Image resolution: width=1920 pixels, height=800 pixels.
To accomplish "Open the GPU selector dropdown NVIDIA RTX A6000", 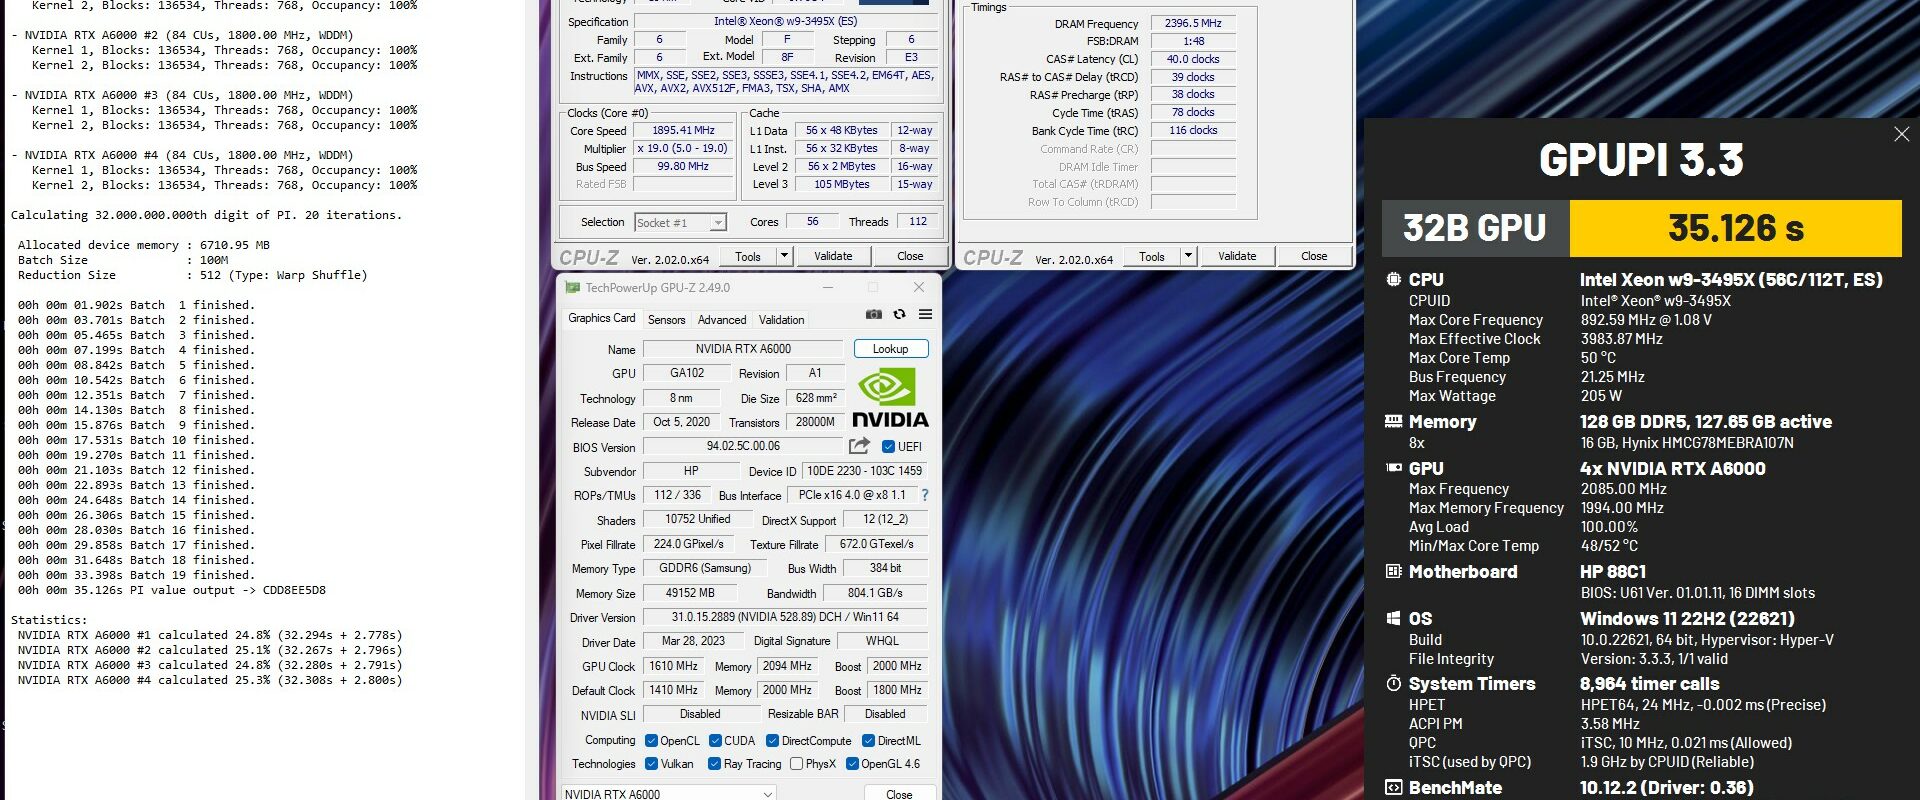I will [x=668, y=794].
